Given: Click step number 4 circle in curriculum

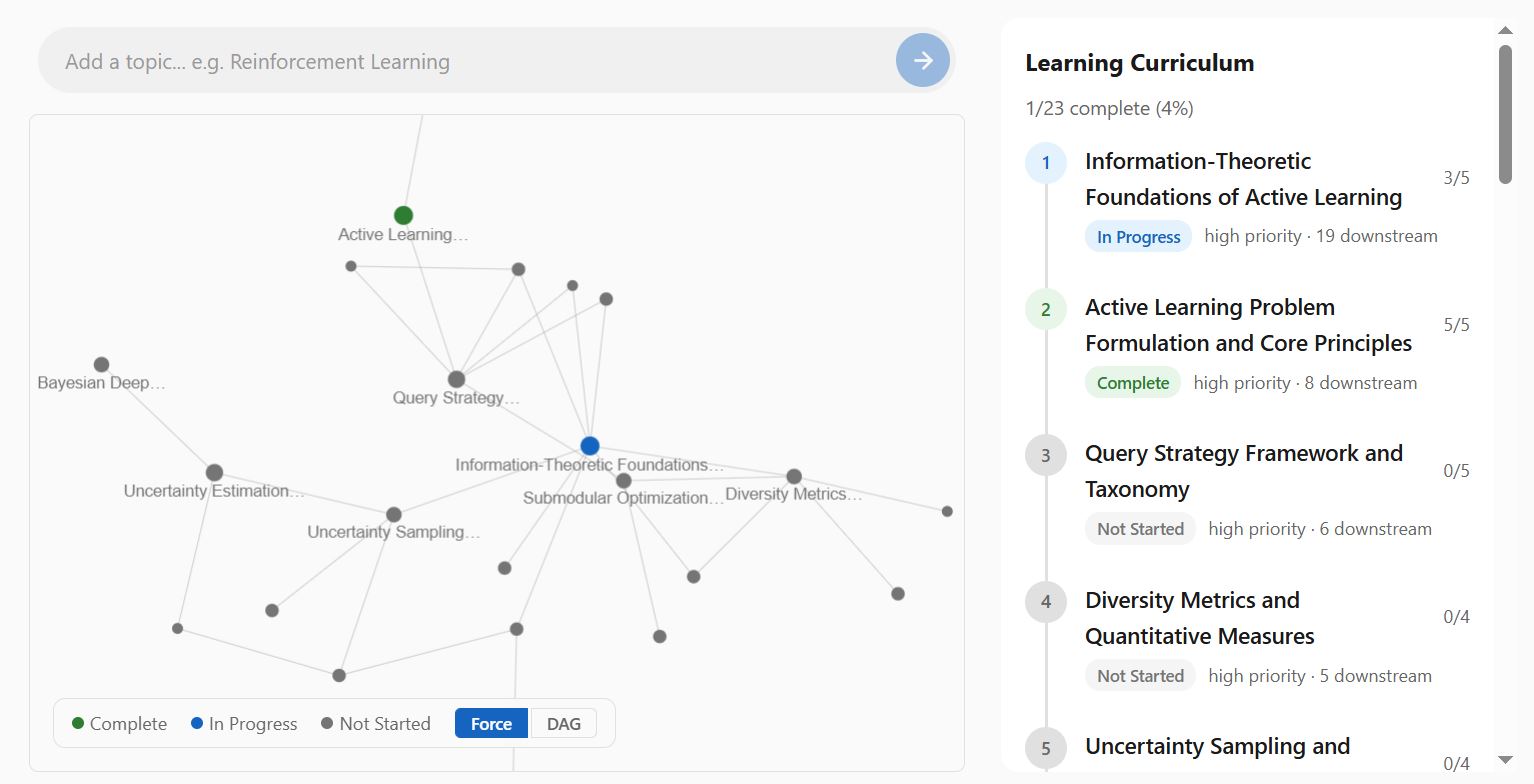Looking at the screenshot, I should point(1046,602).
